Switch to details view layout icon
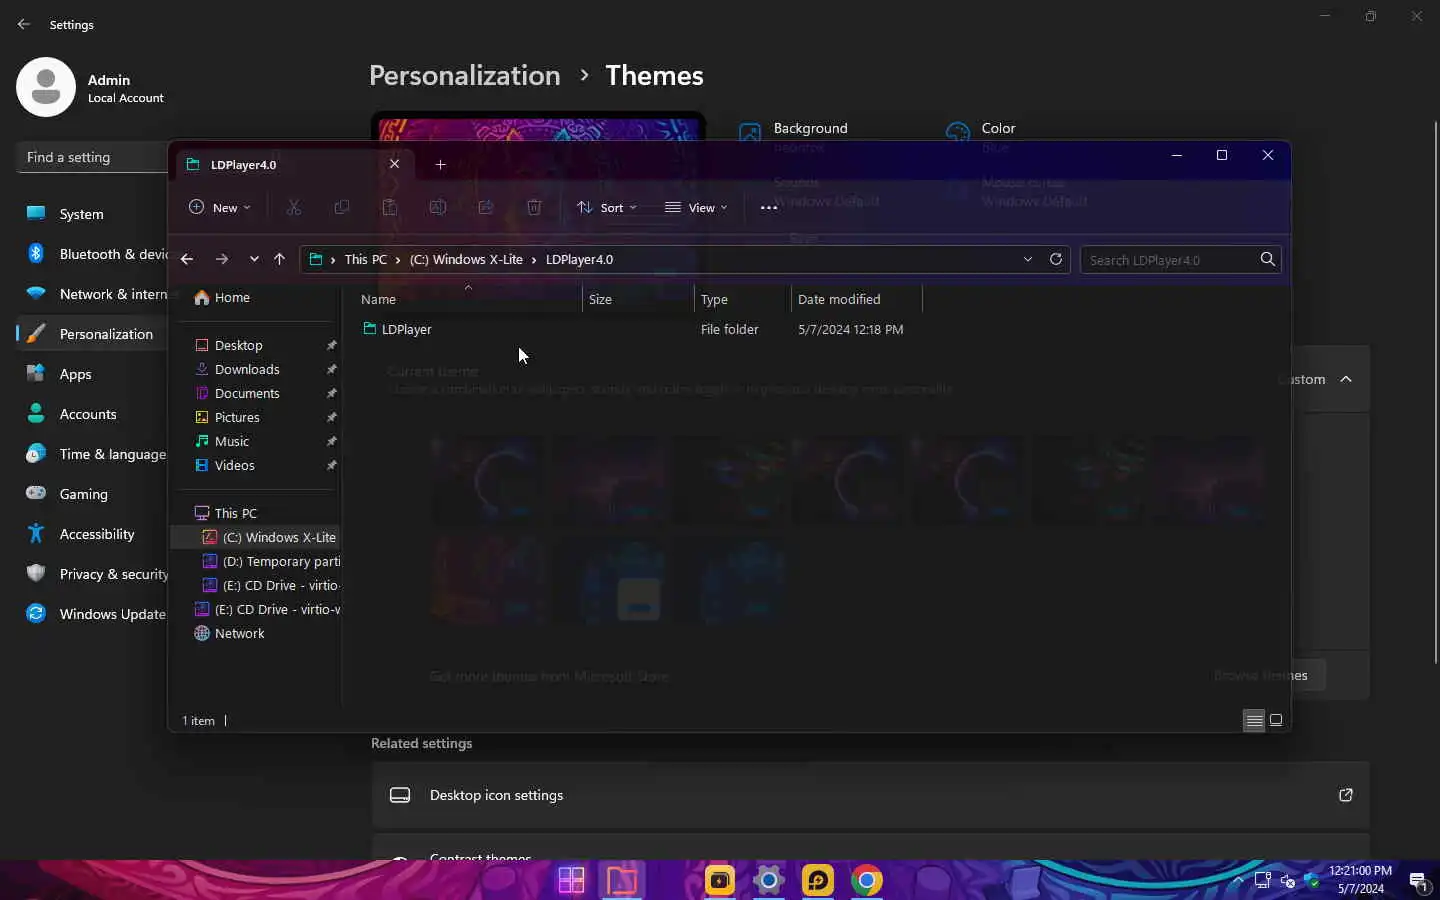Image resolution: width=1440 pixels, height=900 pixels. 1254,720
